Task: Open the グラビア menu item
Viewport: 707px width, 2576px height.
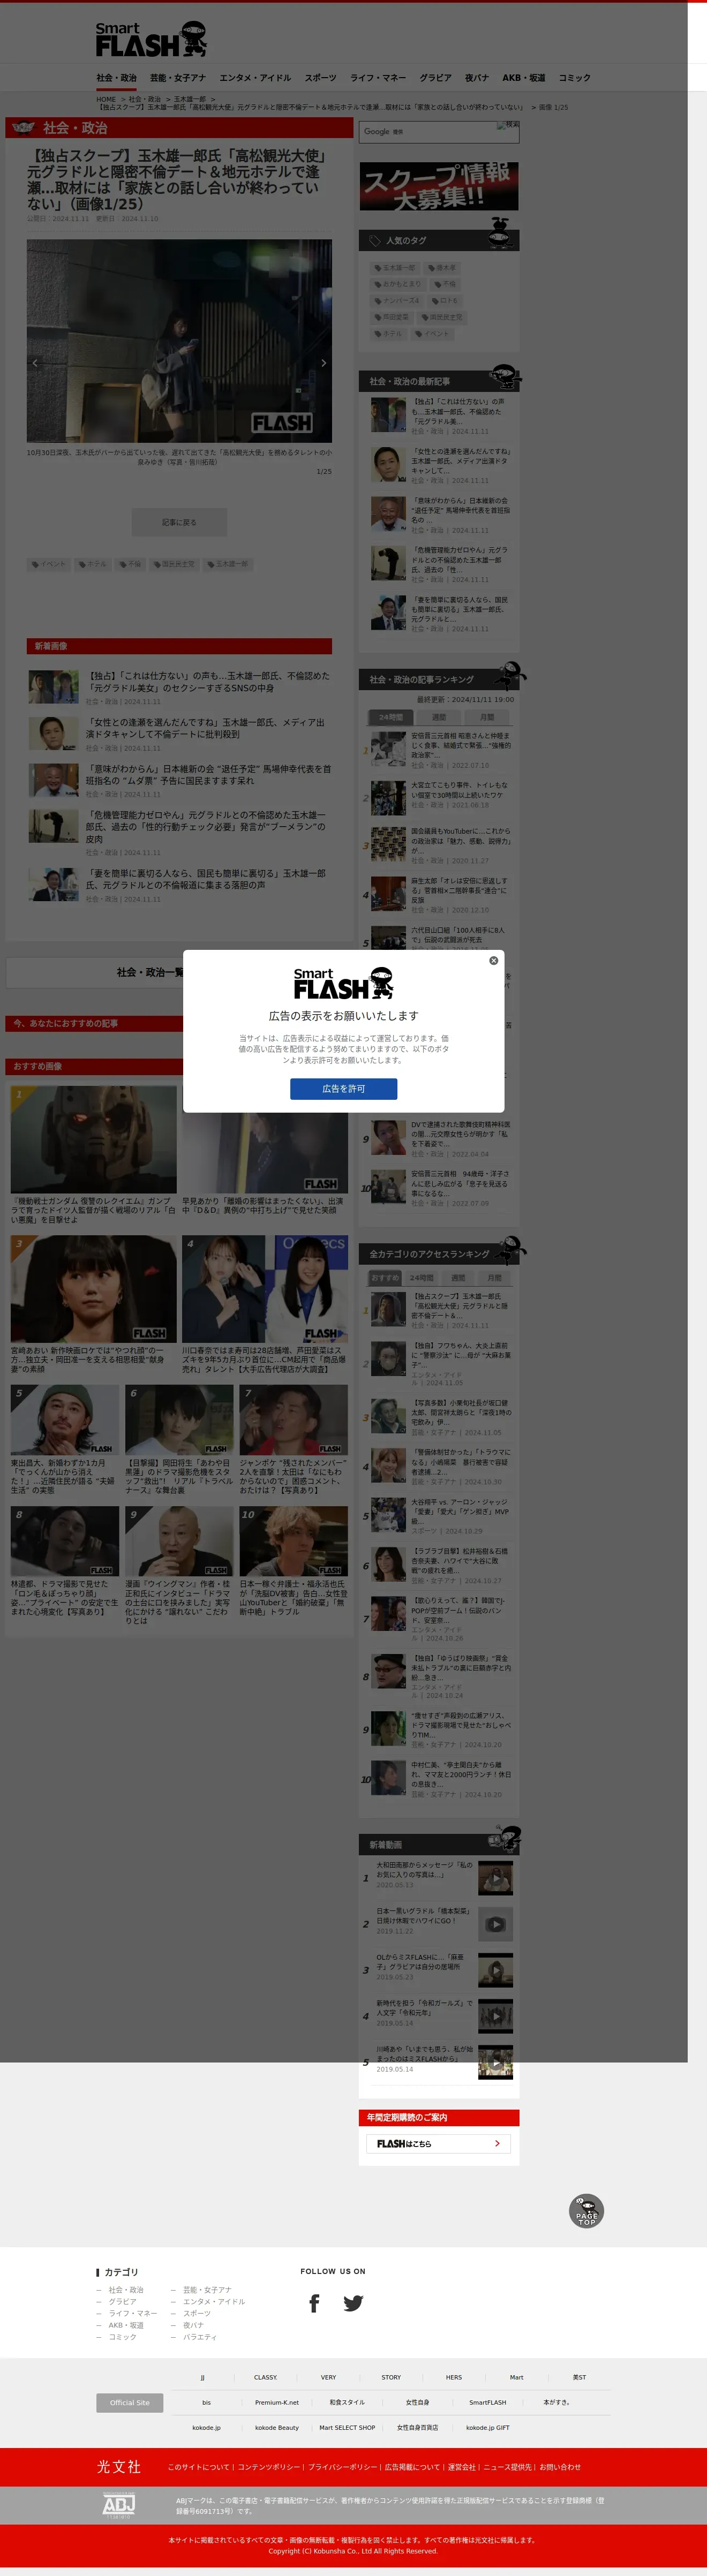Action: coord(435,78)
